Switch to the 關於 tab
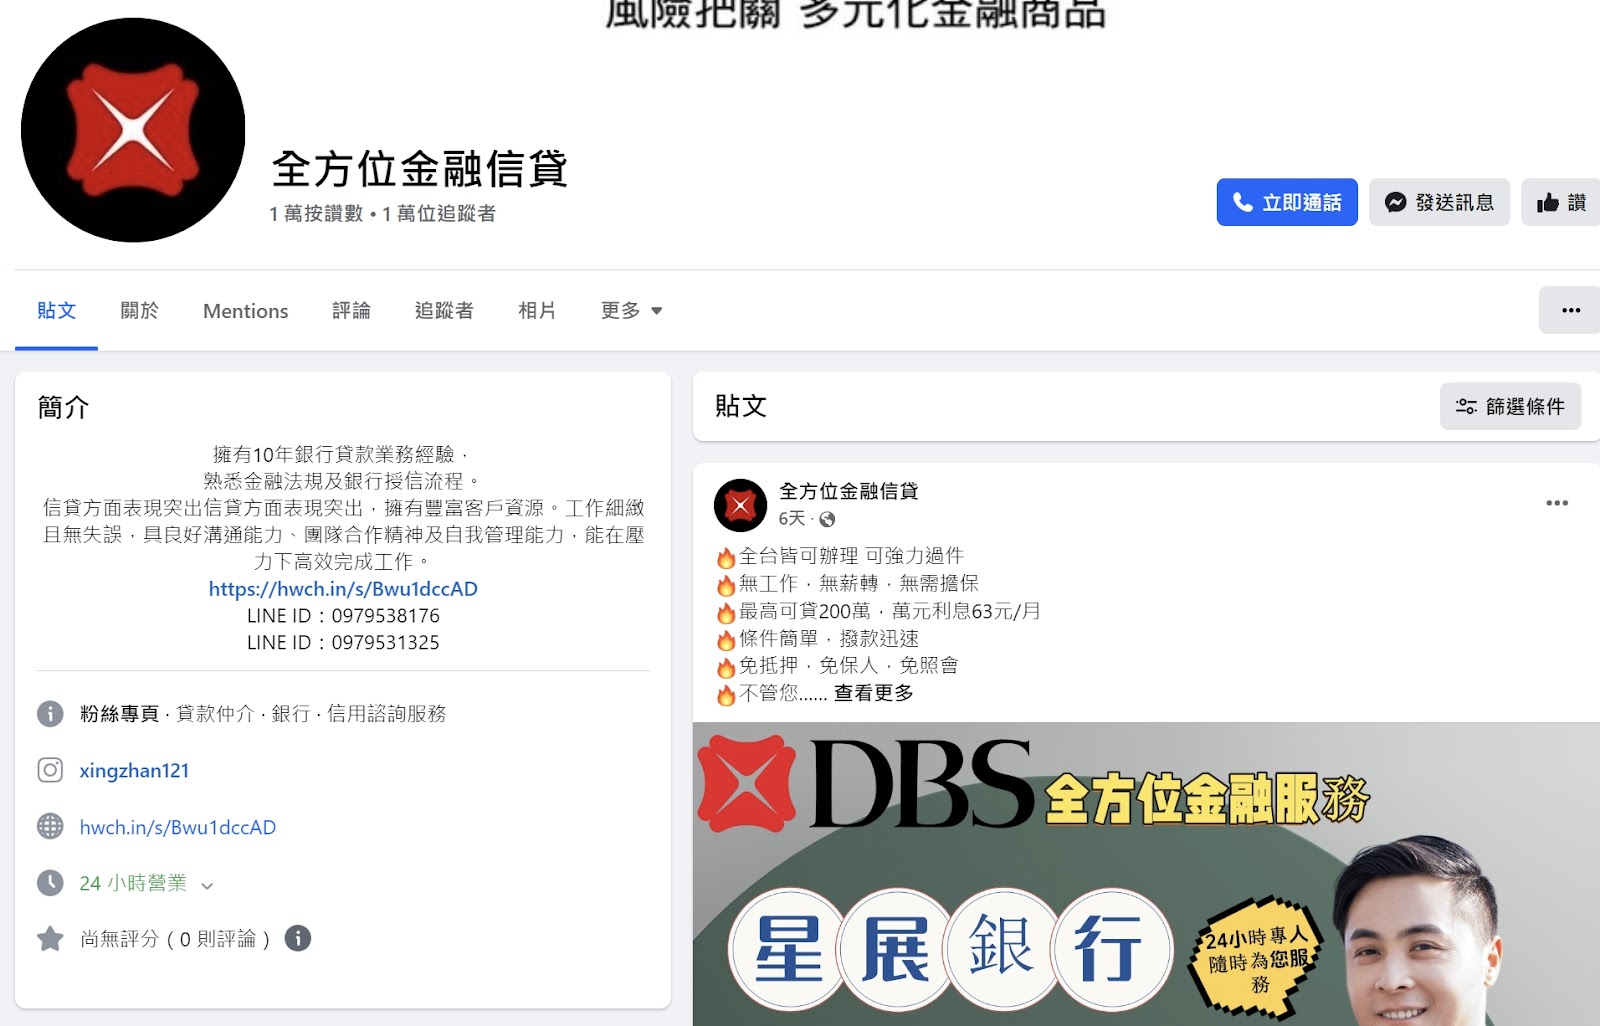This screenshot has height=1026, width=1600. coord(139,311)
